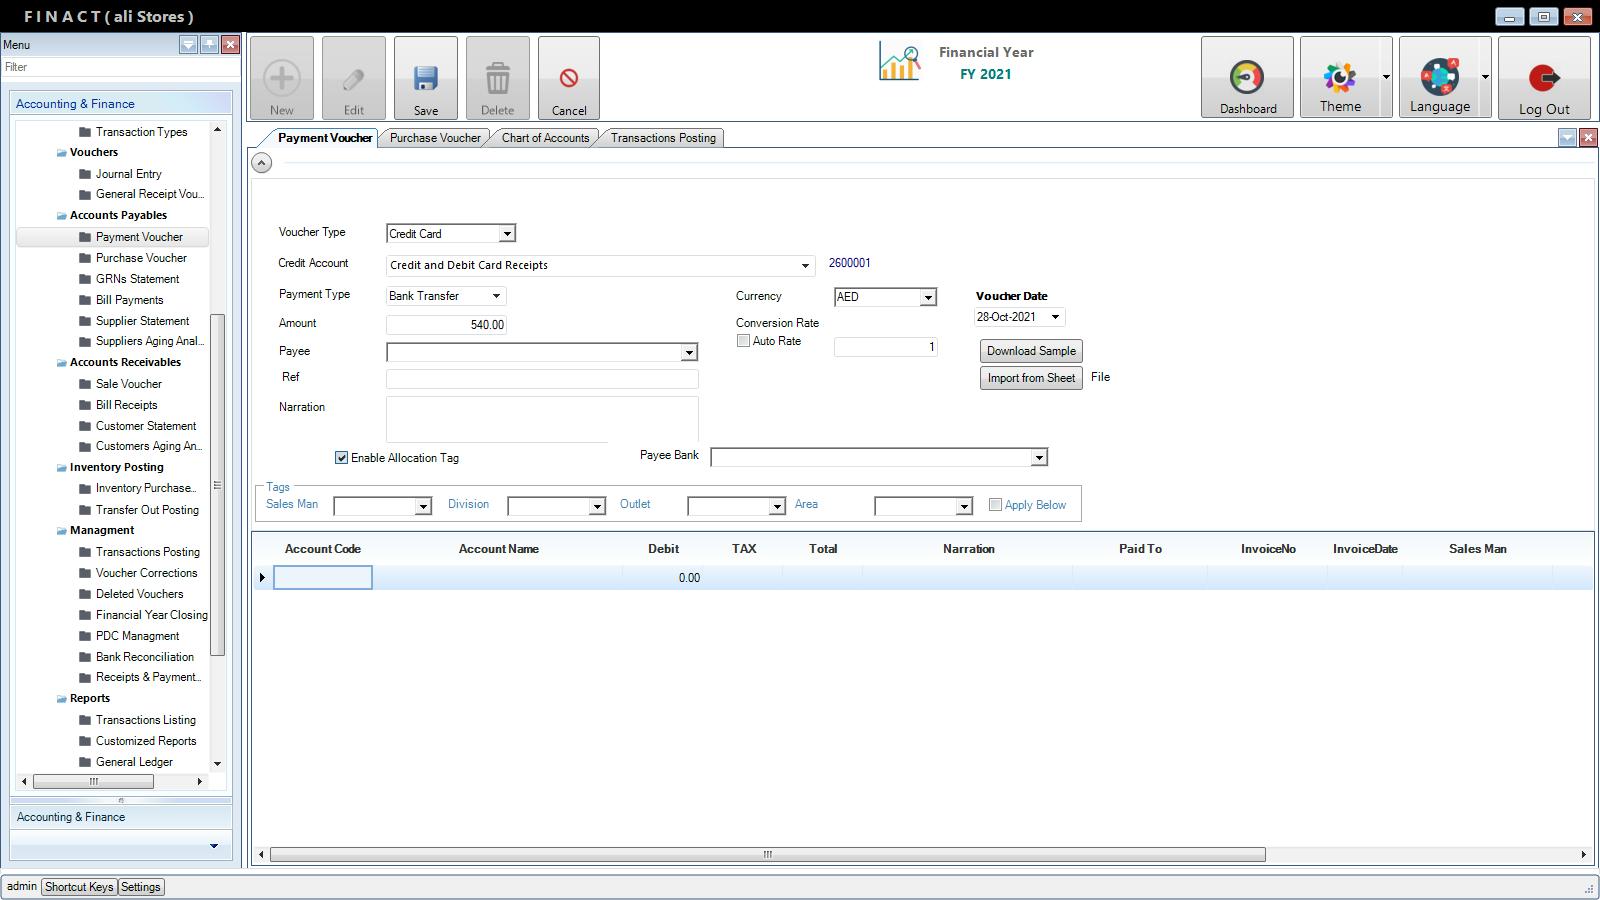Enable the Auto Rate checkbox
The width and height of the screenshot is (1600, 900).
tap(743, 341)
